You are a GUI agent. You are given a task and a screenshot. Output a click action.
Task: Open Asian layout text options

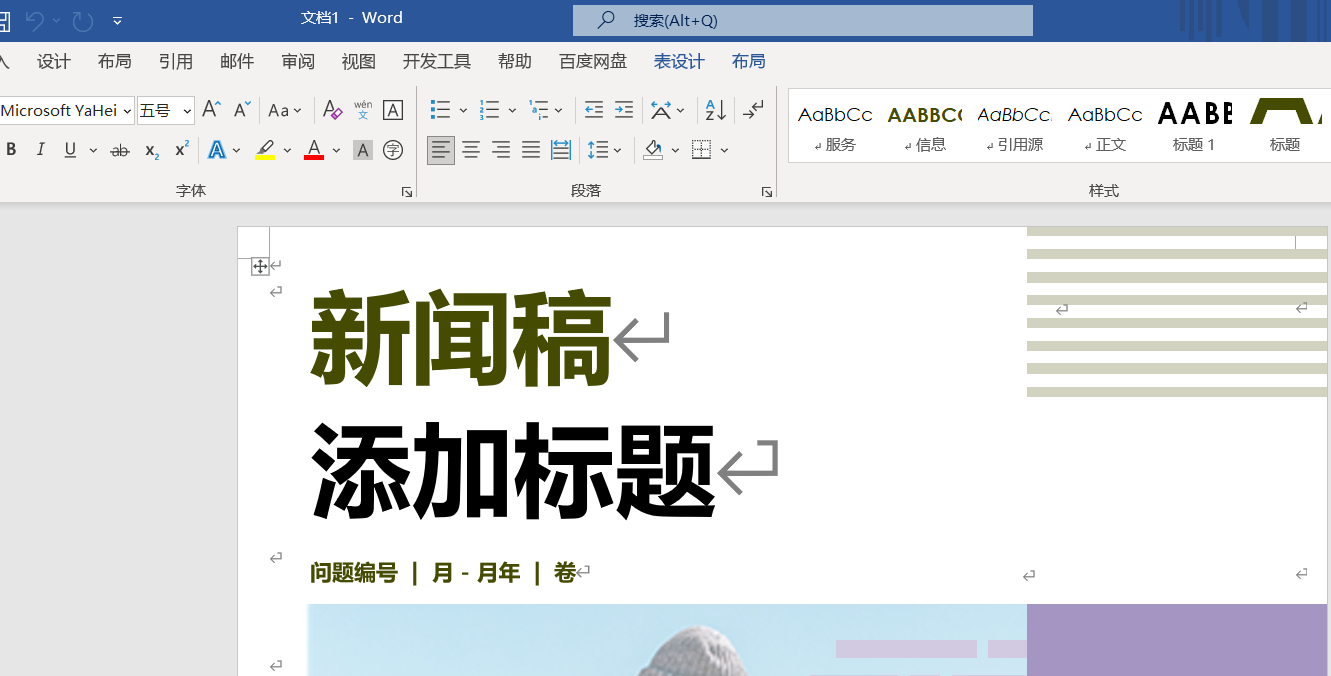click(x=661, y=110)
